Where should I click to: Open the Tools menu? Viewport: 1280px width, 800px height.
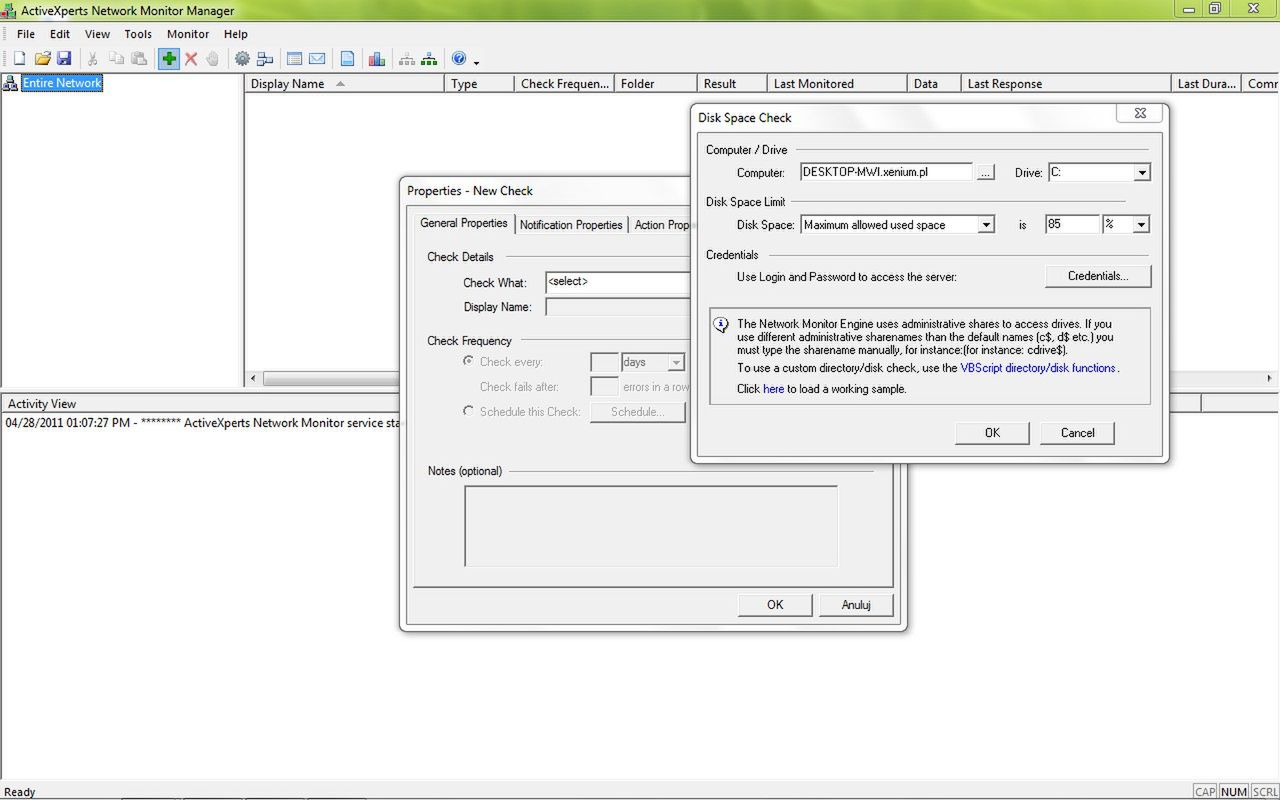[138, 34]
